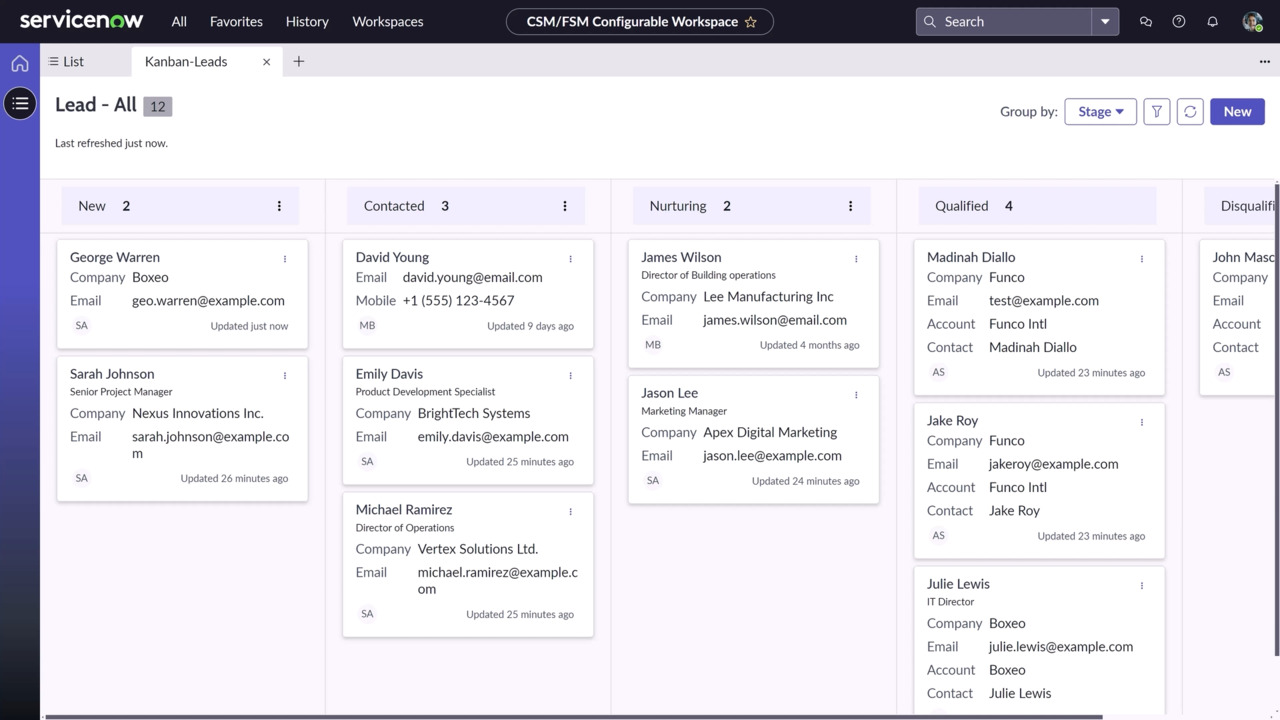
Task: Open the Connect chat icon
Action: point(1146,21)
